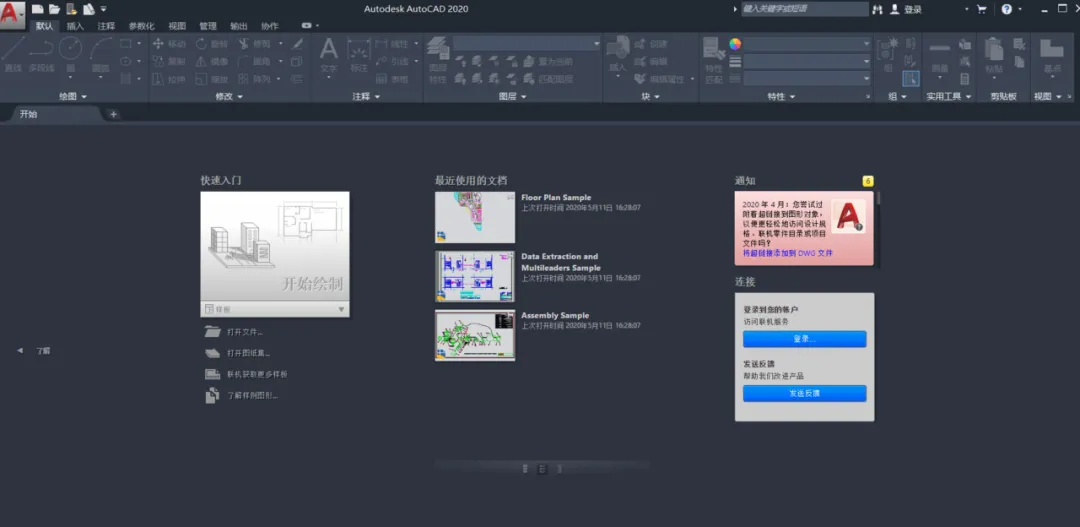Click the 了解样例图形 link
Screen dimensions: 1080x527
[253, 395]
